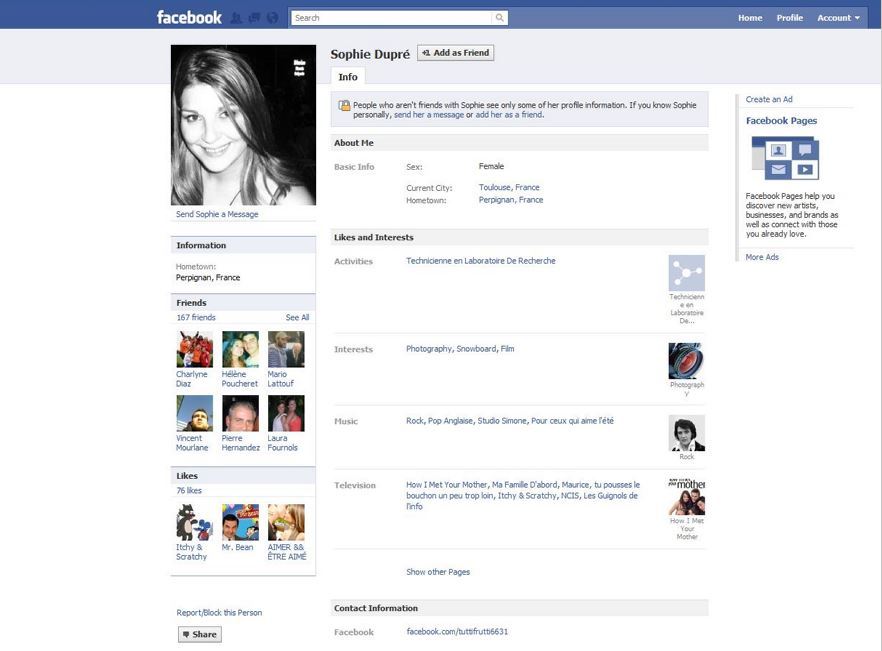Click the Photography interest link
The width and height of the screenshot is (882, 651).
(x=429, y=349)
